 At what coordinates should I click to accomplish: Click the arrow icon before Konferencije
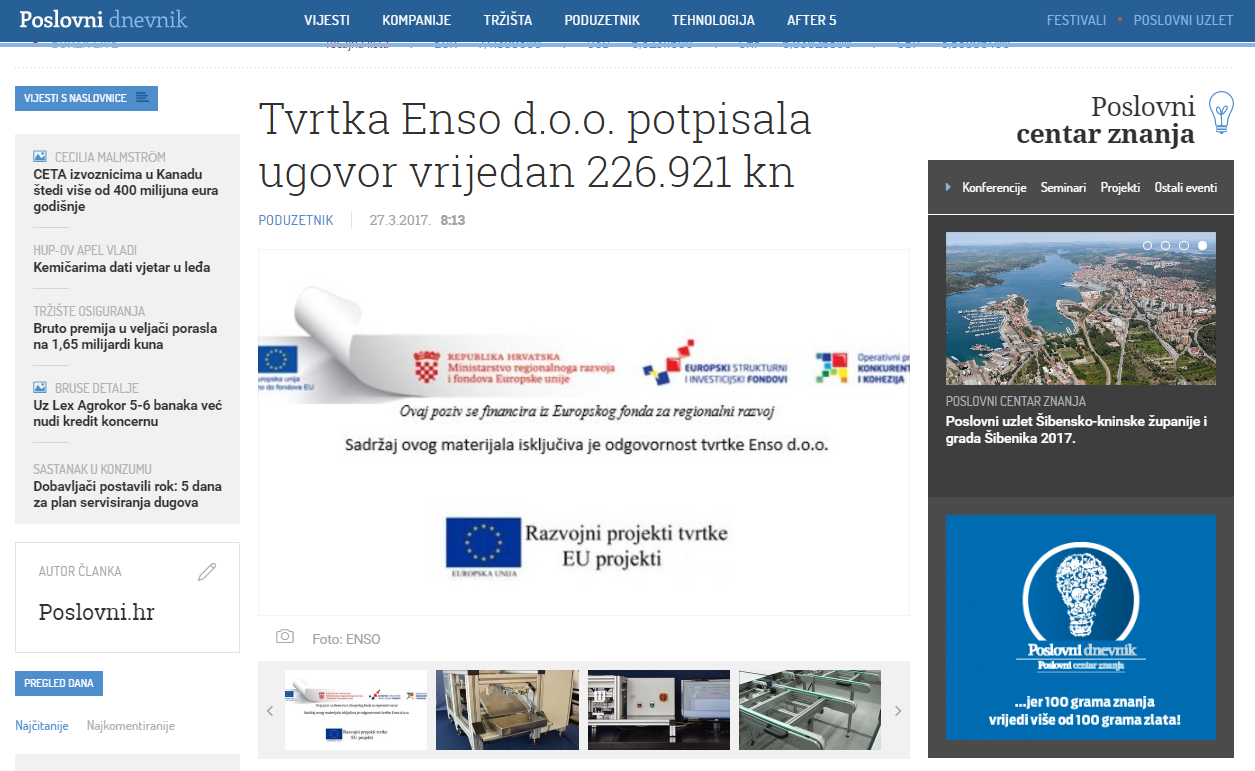pos(948,187)
